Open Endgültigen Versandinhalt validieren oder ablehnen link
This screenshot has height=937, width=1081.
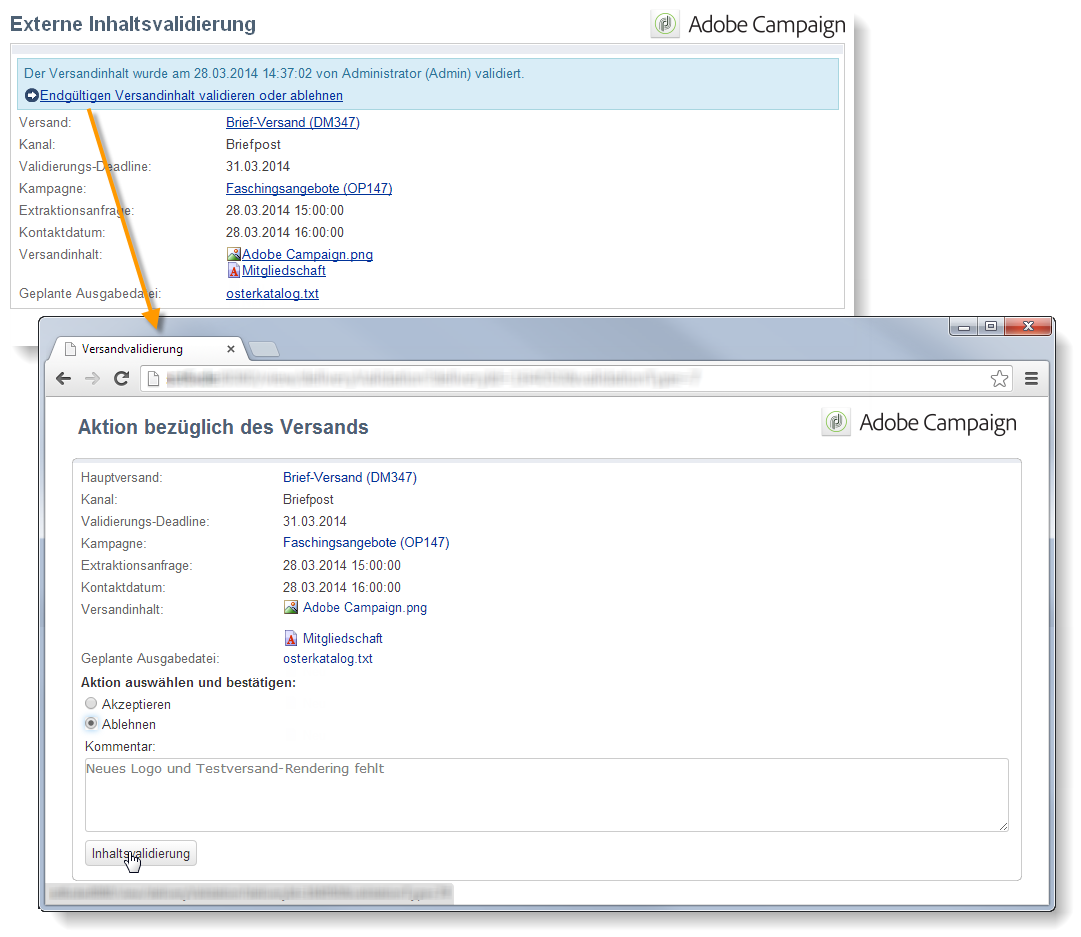pos(191,95)
